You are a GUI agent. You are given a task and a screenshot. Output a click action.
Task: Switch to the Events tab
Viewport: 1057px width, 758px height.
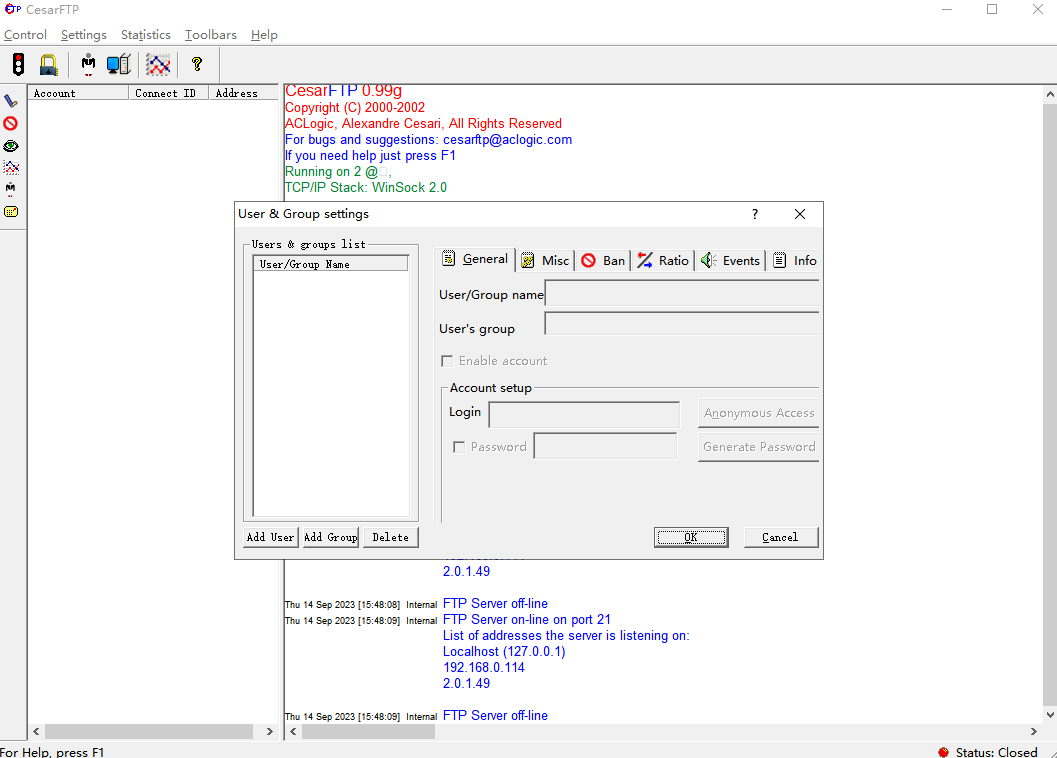pyautogui.click(x=731, y=260)
